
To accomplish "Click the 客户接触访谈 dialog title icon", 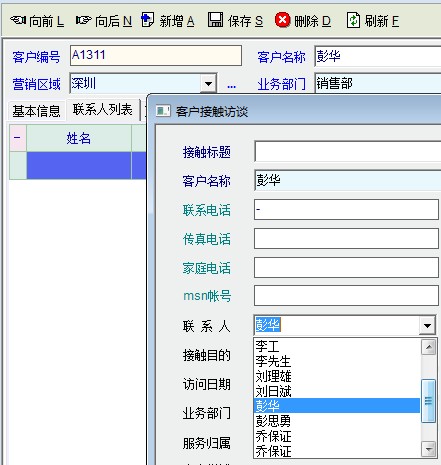I will [x=163, y=111].
